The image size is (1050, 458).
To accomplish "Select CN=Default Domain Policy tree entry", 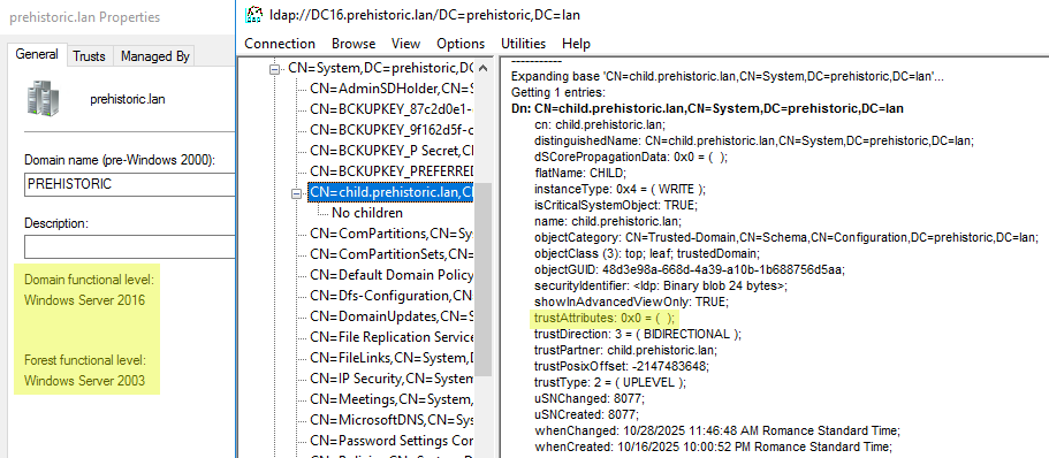I will [x=392, y=275].
